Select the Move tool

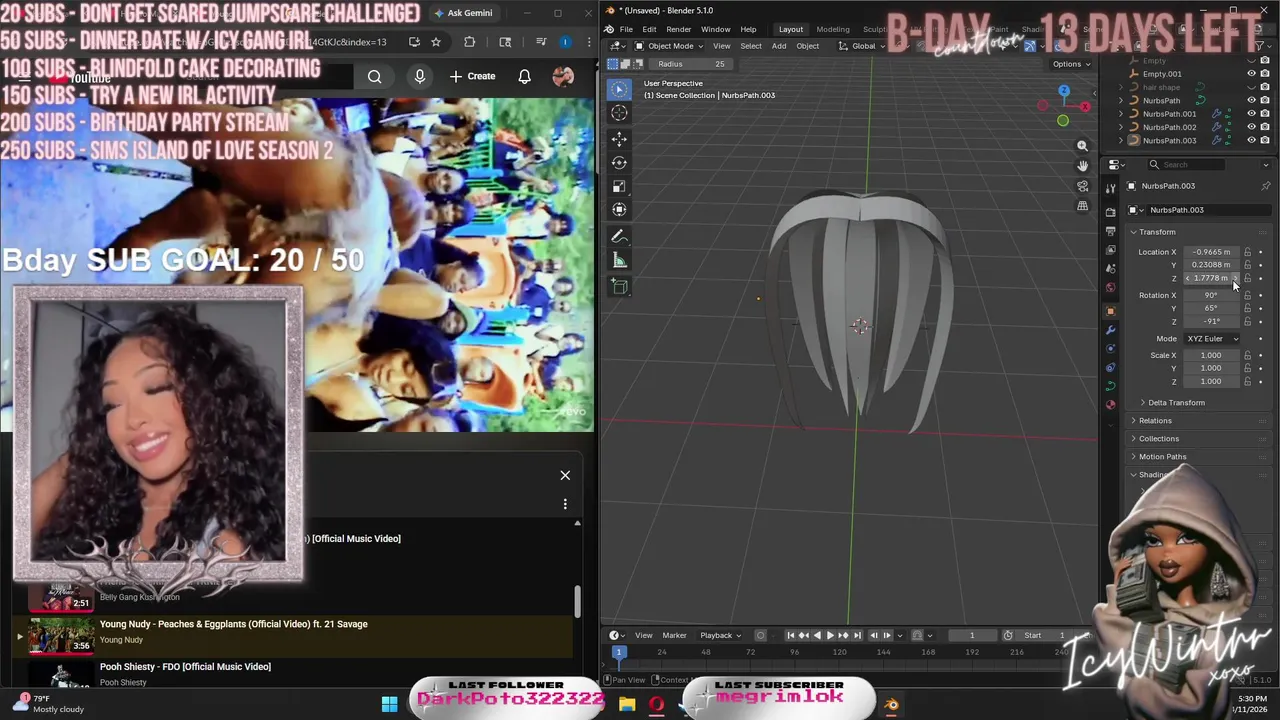pyautogui.click(x=619, y=139)
